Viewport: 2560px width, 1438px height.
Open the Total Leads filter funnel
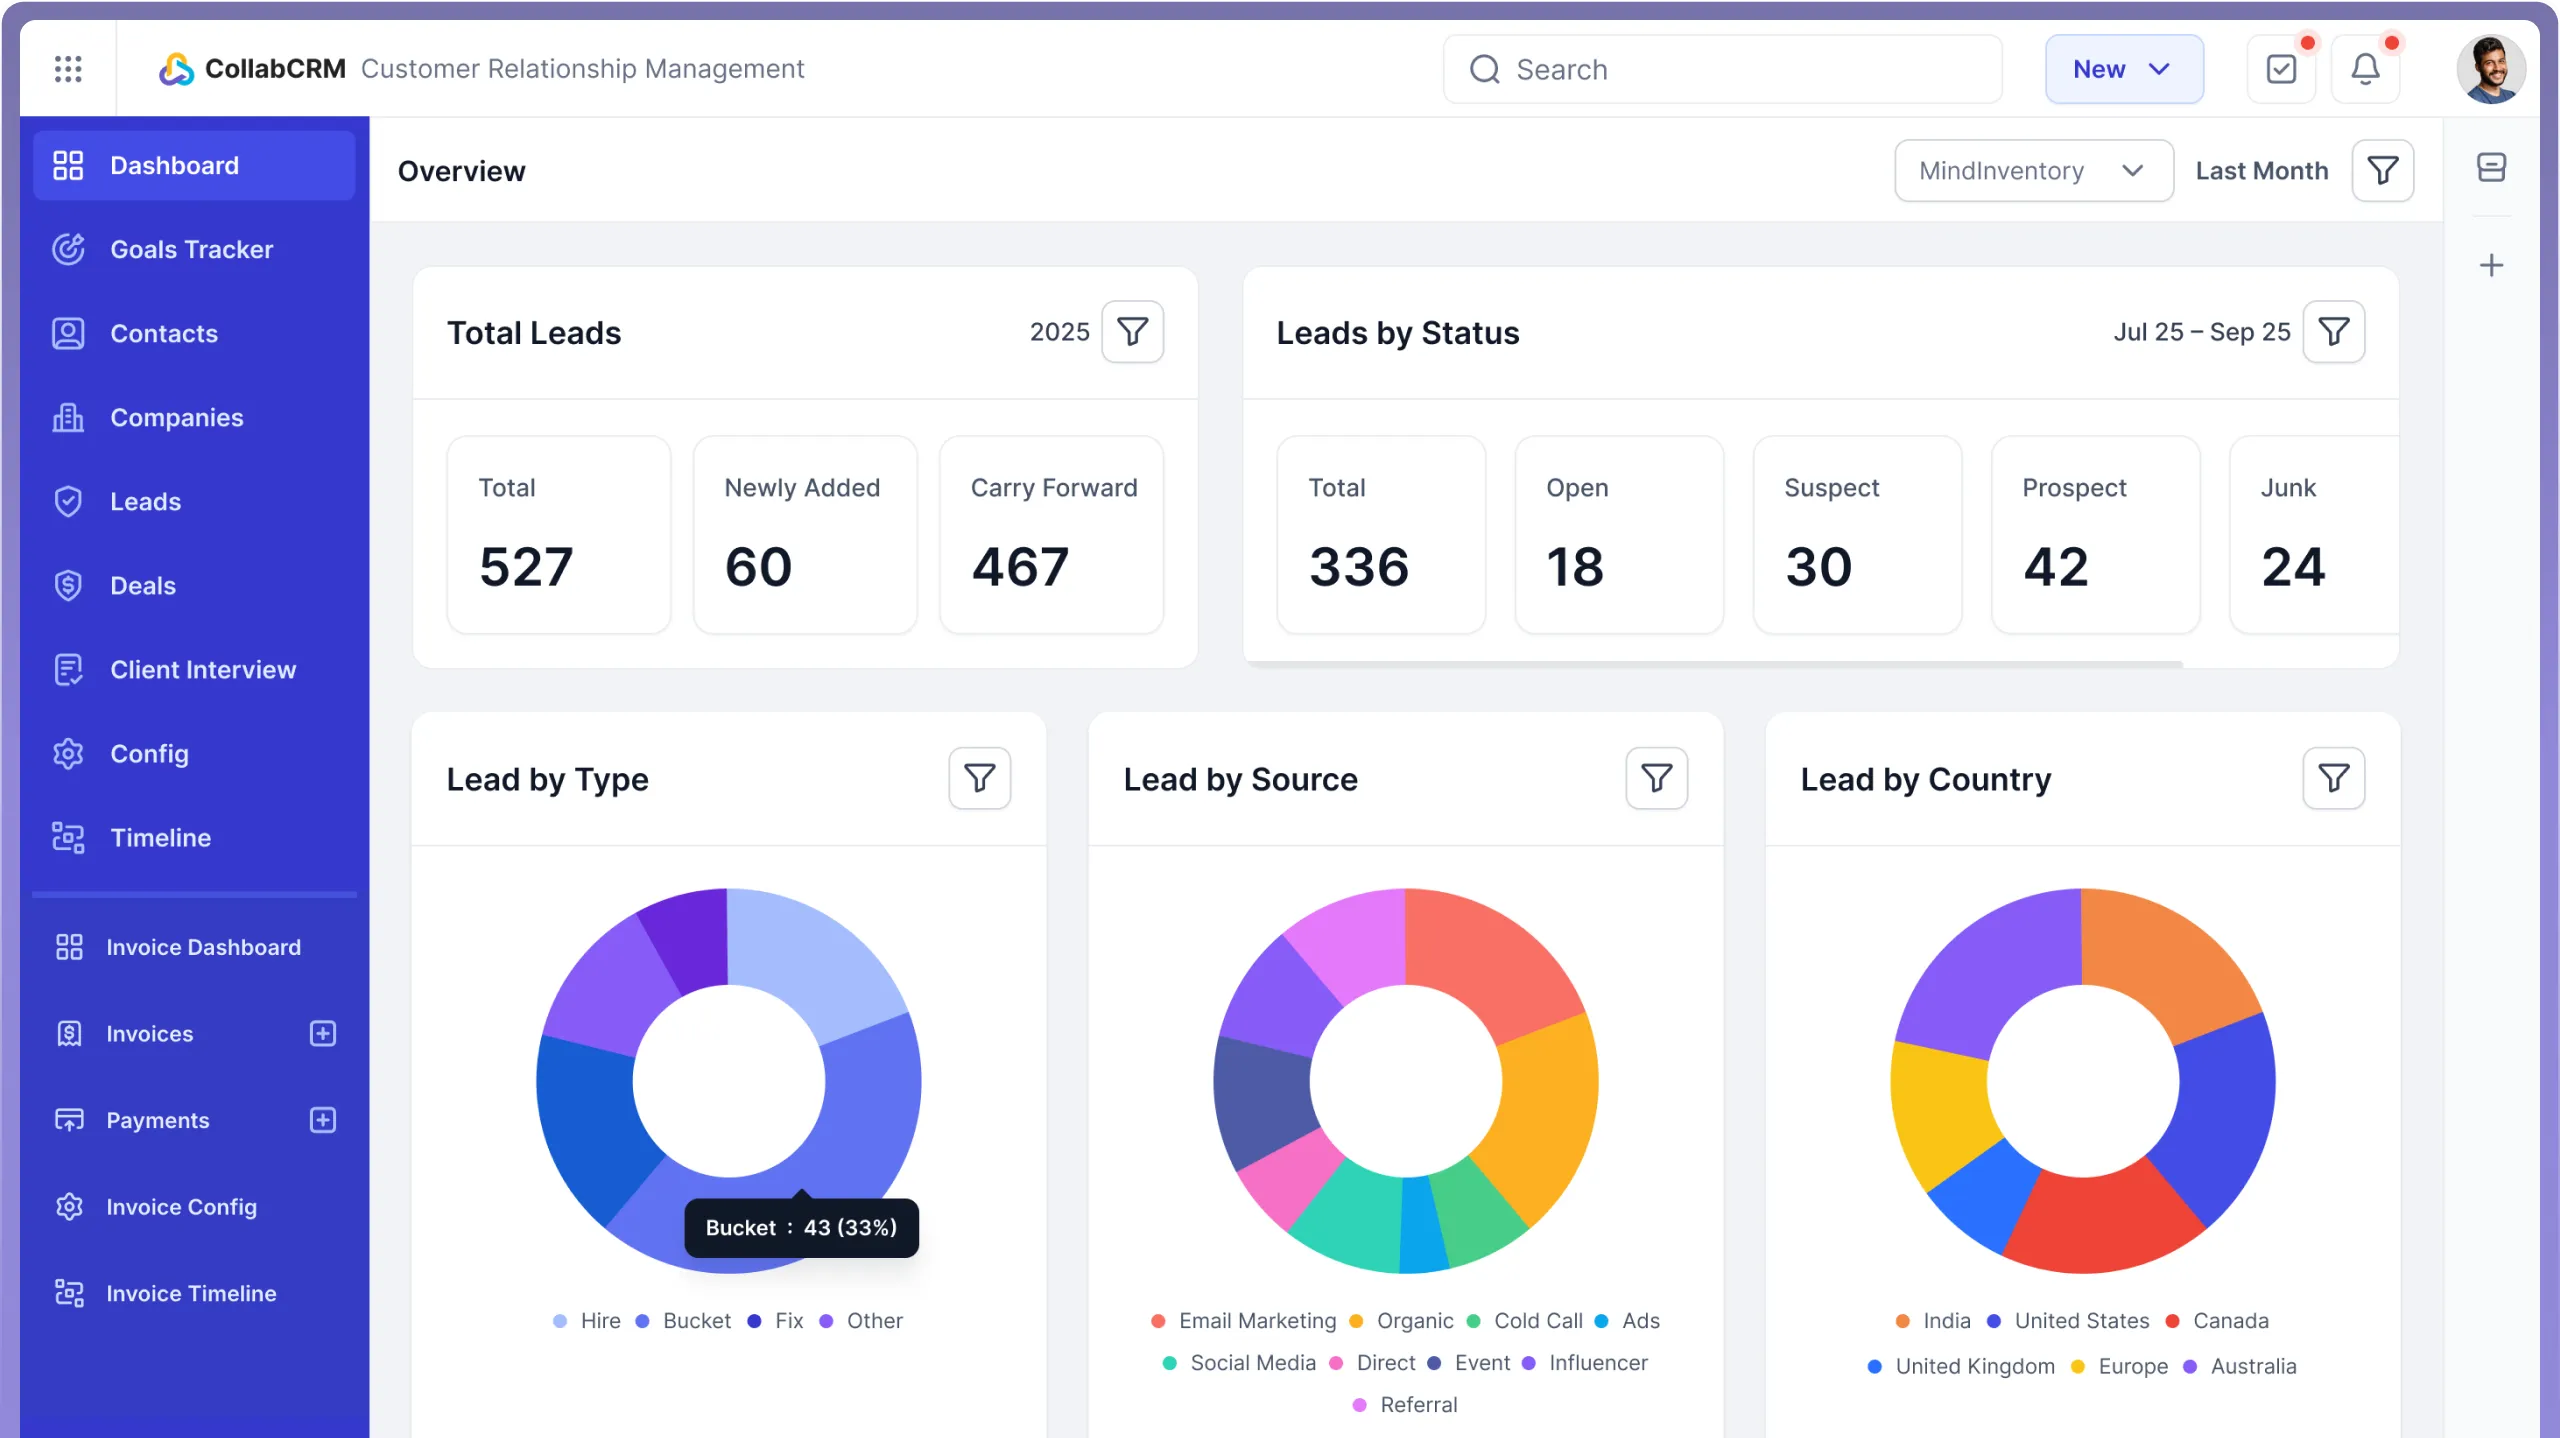coord(1133,331)
